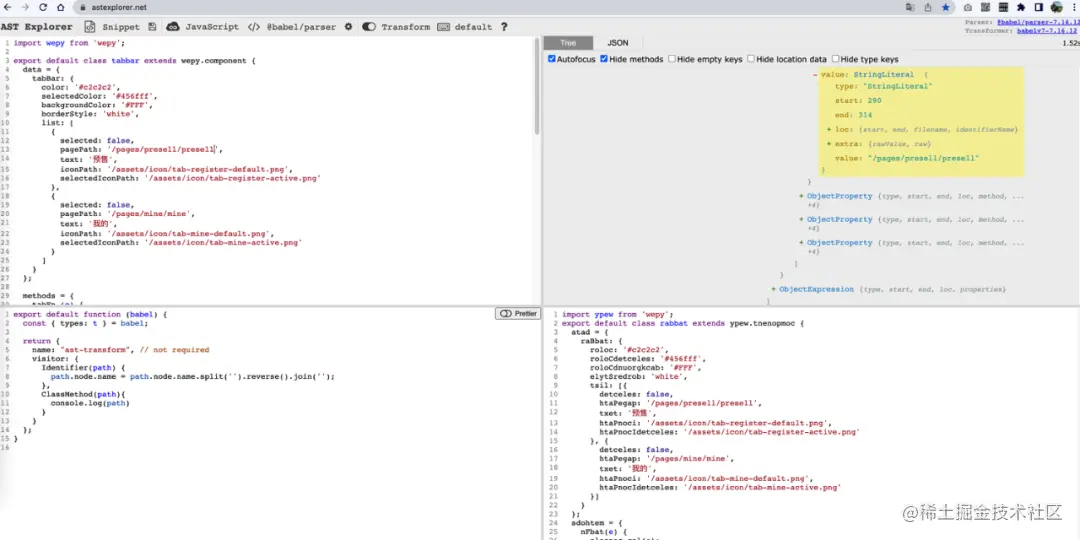The width and height of the screenshot is (1080, 540).
Task: Click "elytSredrob: 'white'" output line
Action: pos(638,376)
